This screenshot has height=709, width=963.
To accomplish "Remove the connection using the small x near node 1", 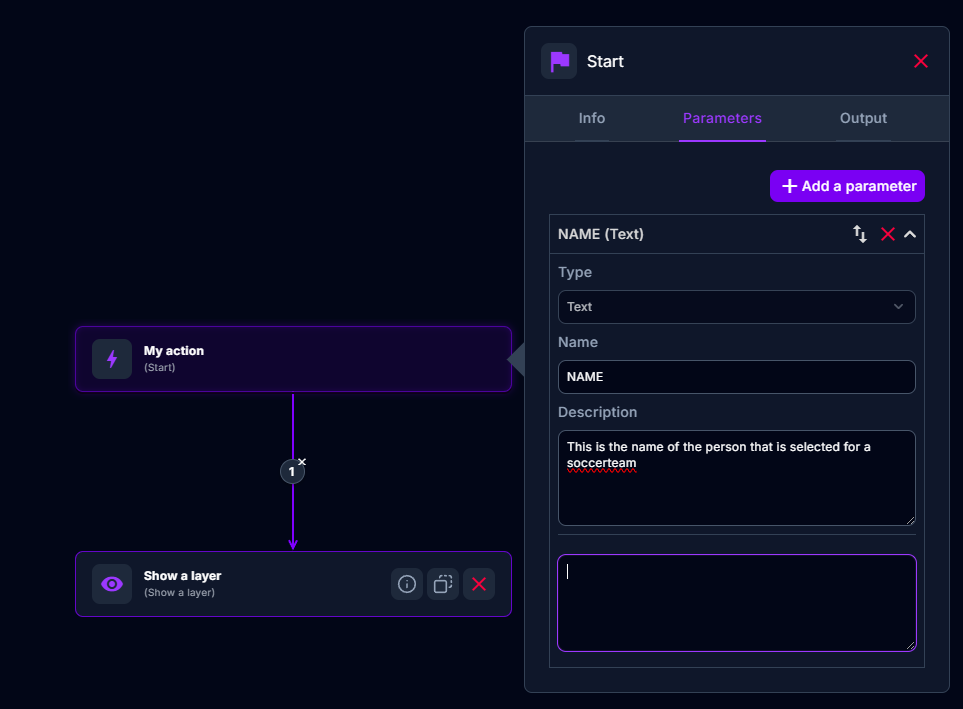I will (x=302, y=461).
